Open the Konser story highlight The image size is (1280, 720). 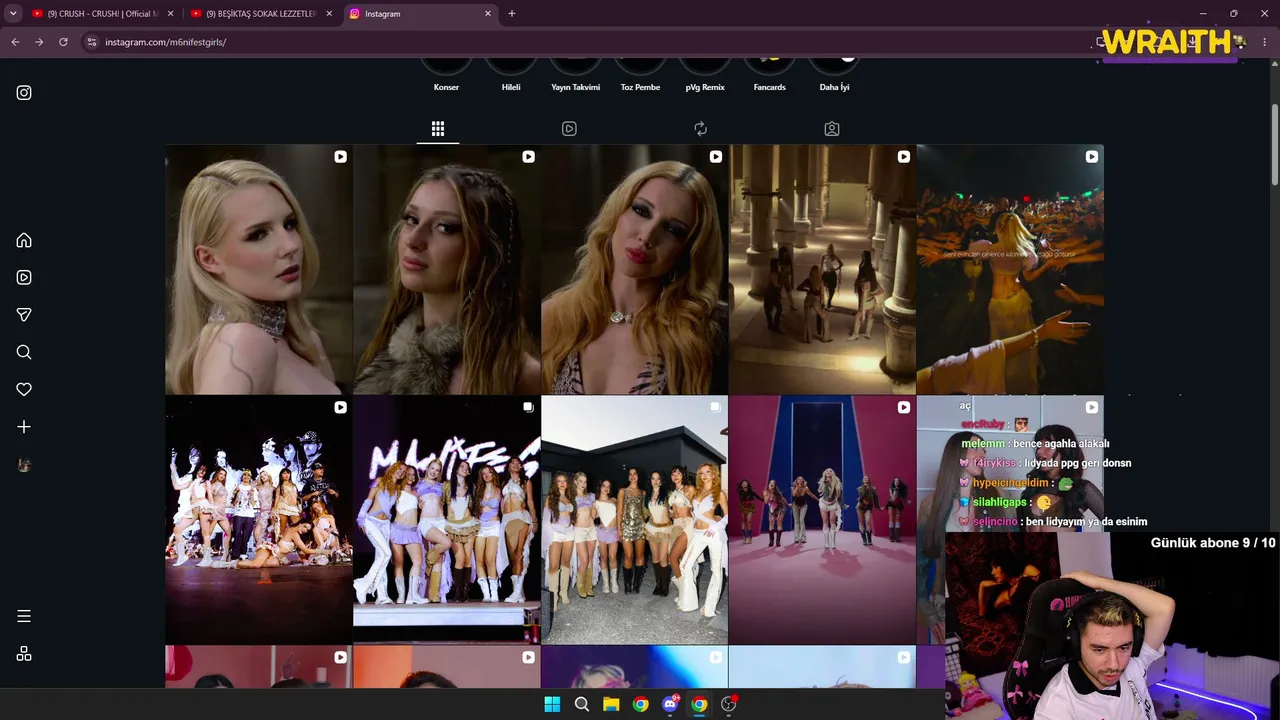coord(446,76)
